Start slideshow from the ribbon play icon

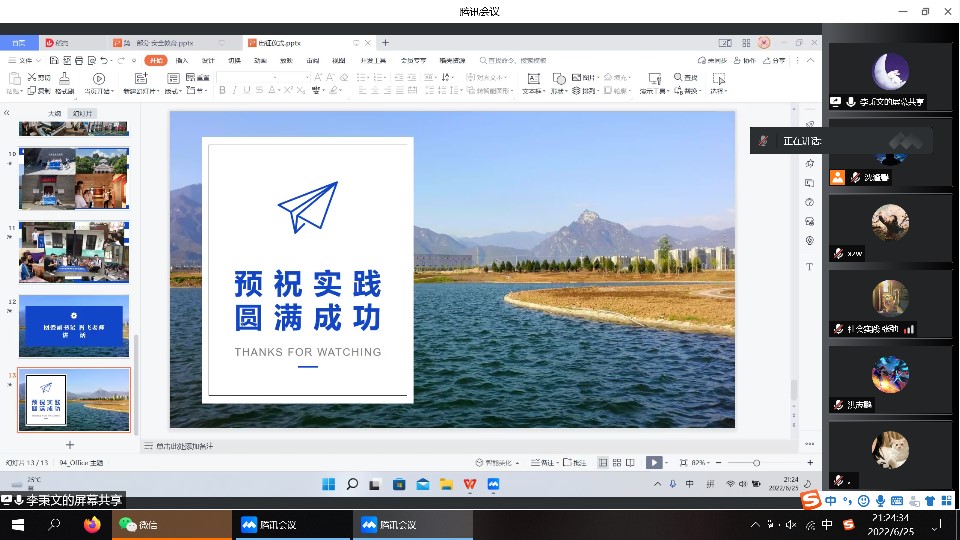[x=99, y=79]
